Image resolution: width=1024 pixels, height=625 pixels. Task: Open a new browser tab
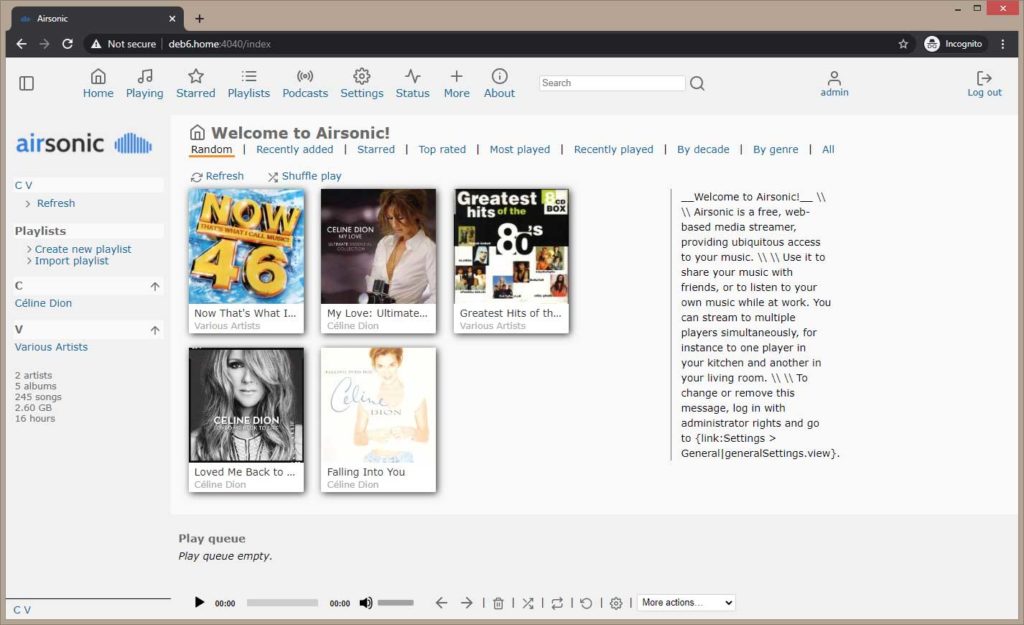tap(200, 18)
